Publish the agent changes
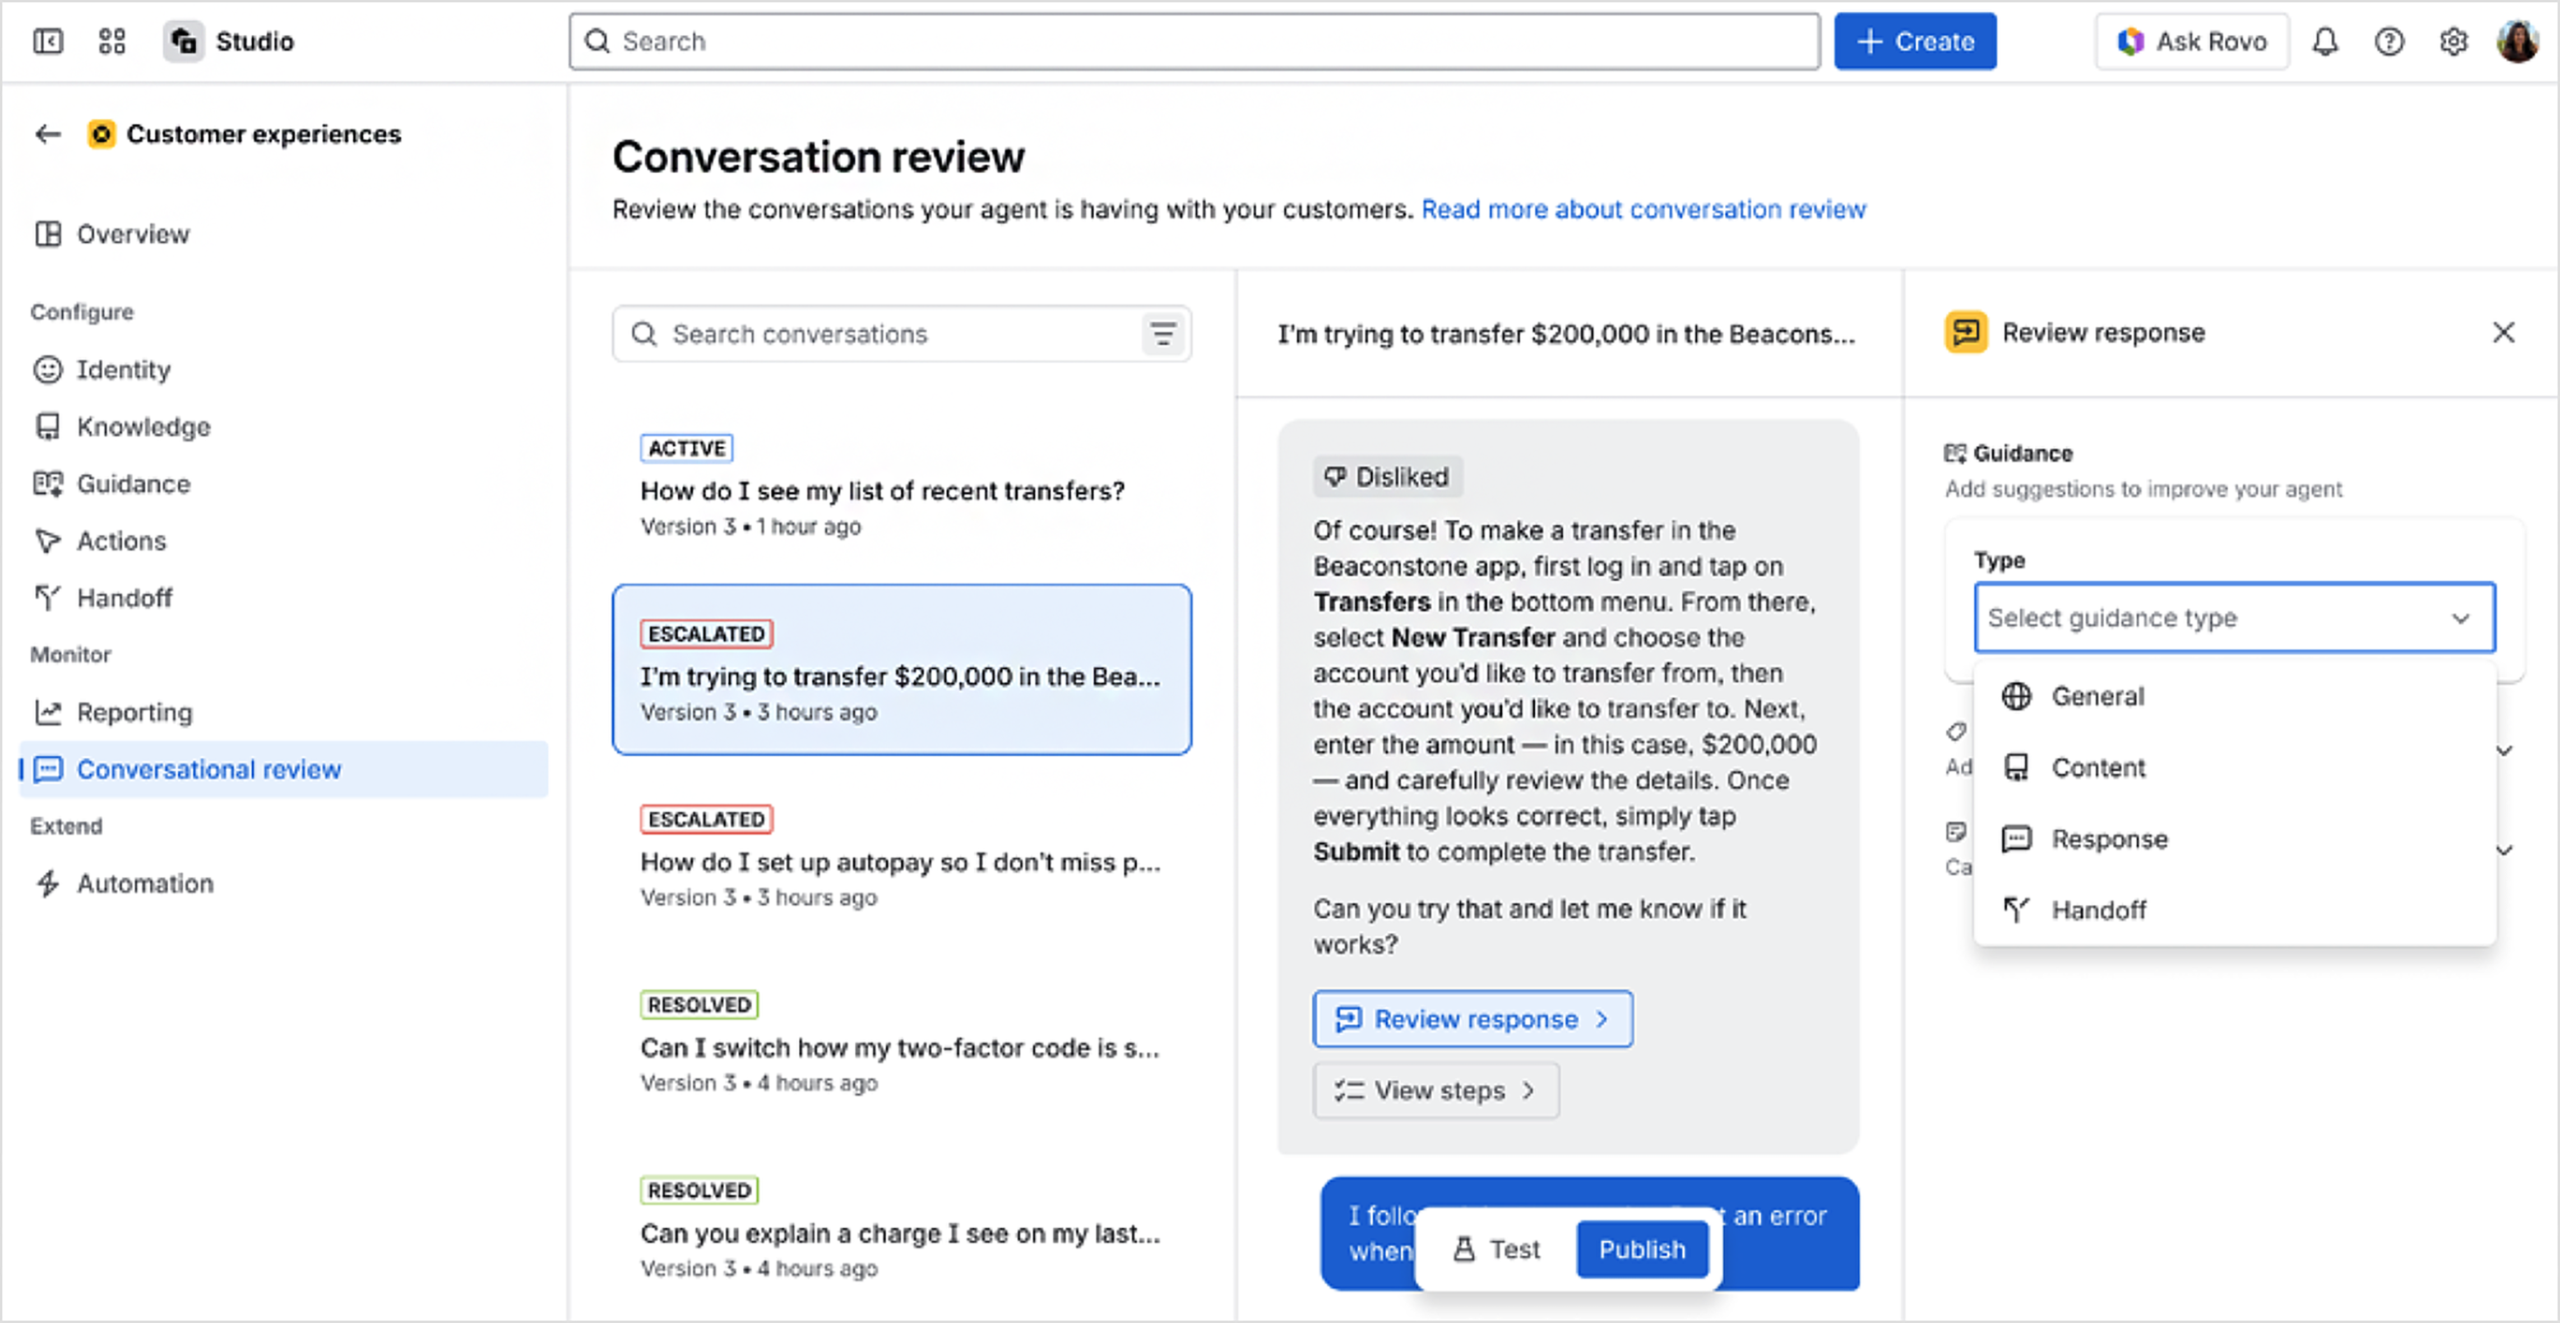The width and height of the screenshot is (2560, 1323). point(1641,1249)
